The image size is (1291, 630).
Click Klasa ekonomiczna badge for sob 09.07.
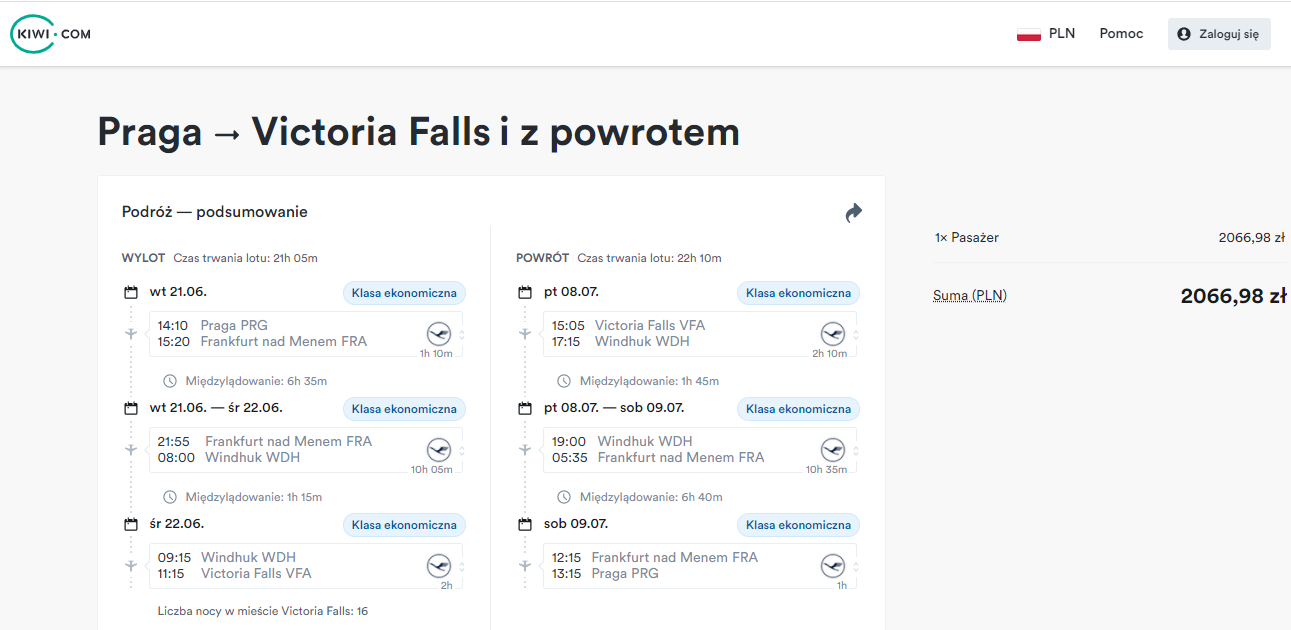pos(798,525)
